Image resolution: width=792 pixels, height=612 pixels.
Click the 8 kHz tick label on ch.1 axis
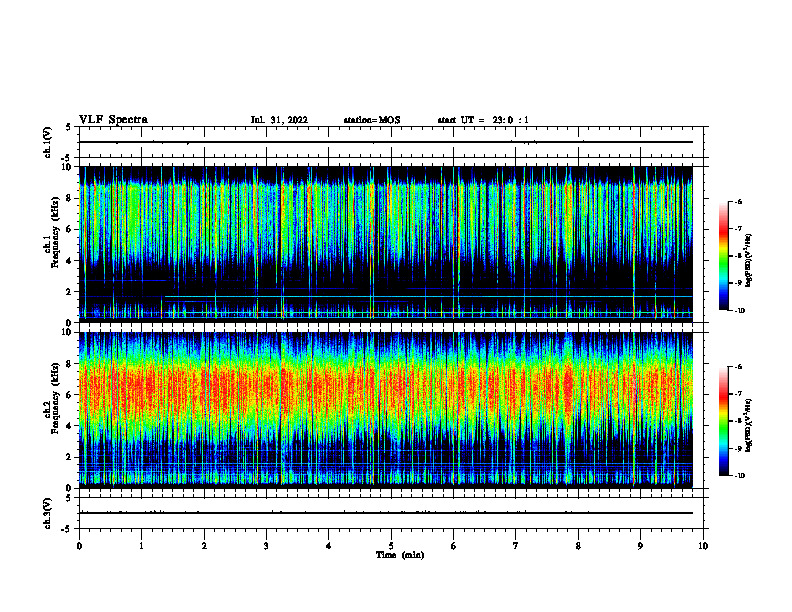(x=70, y=198)
